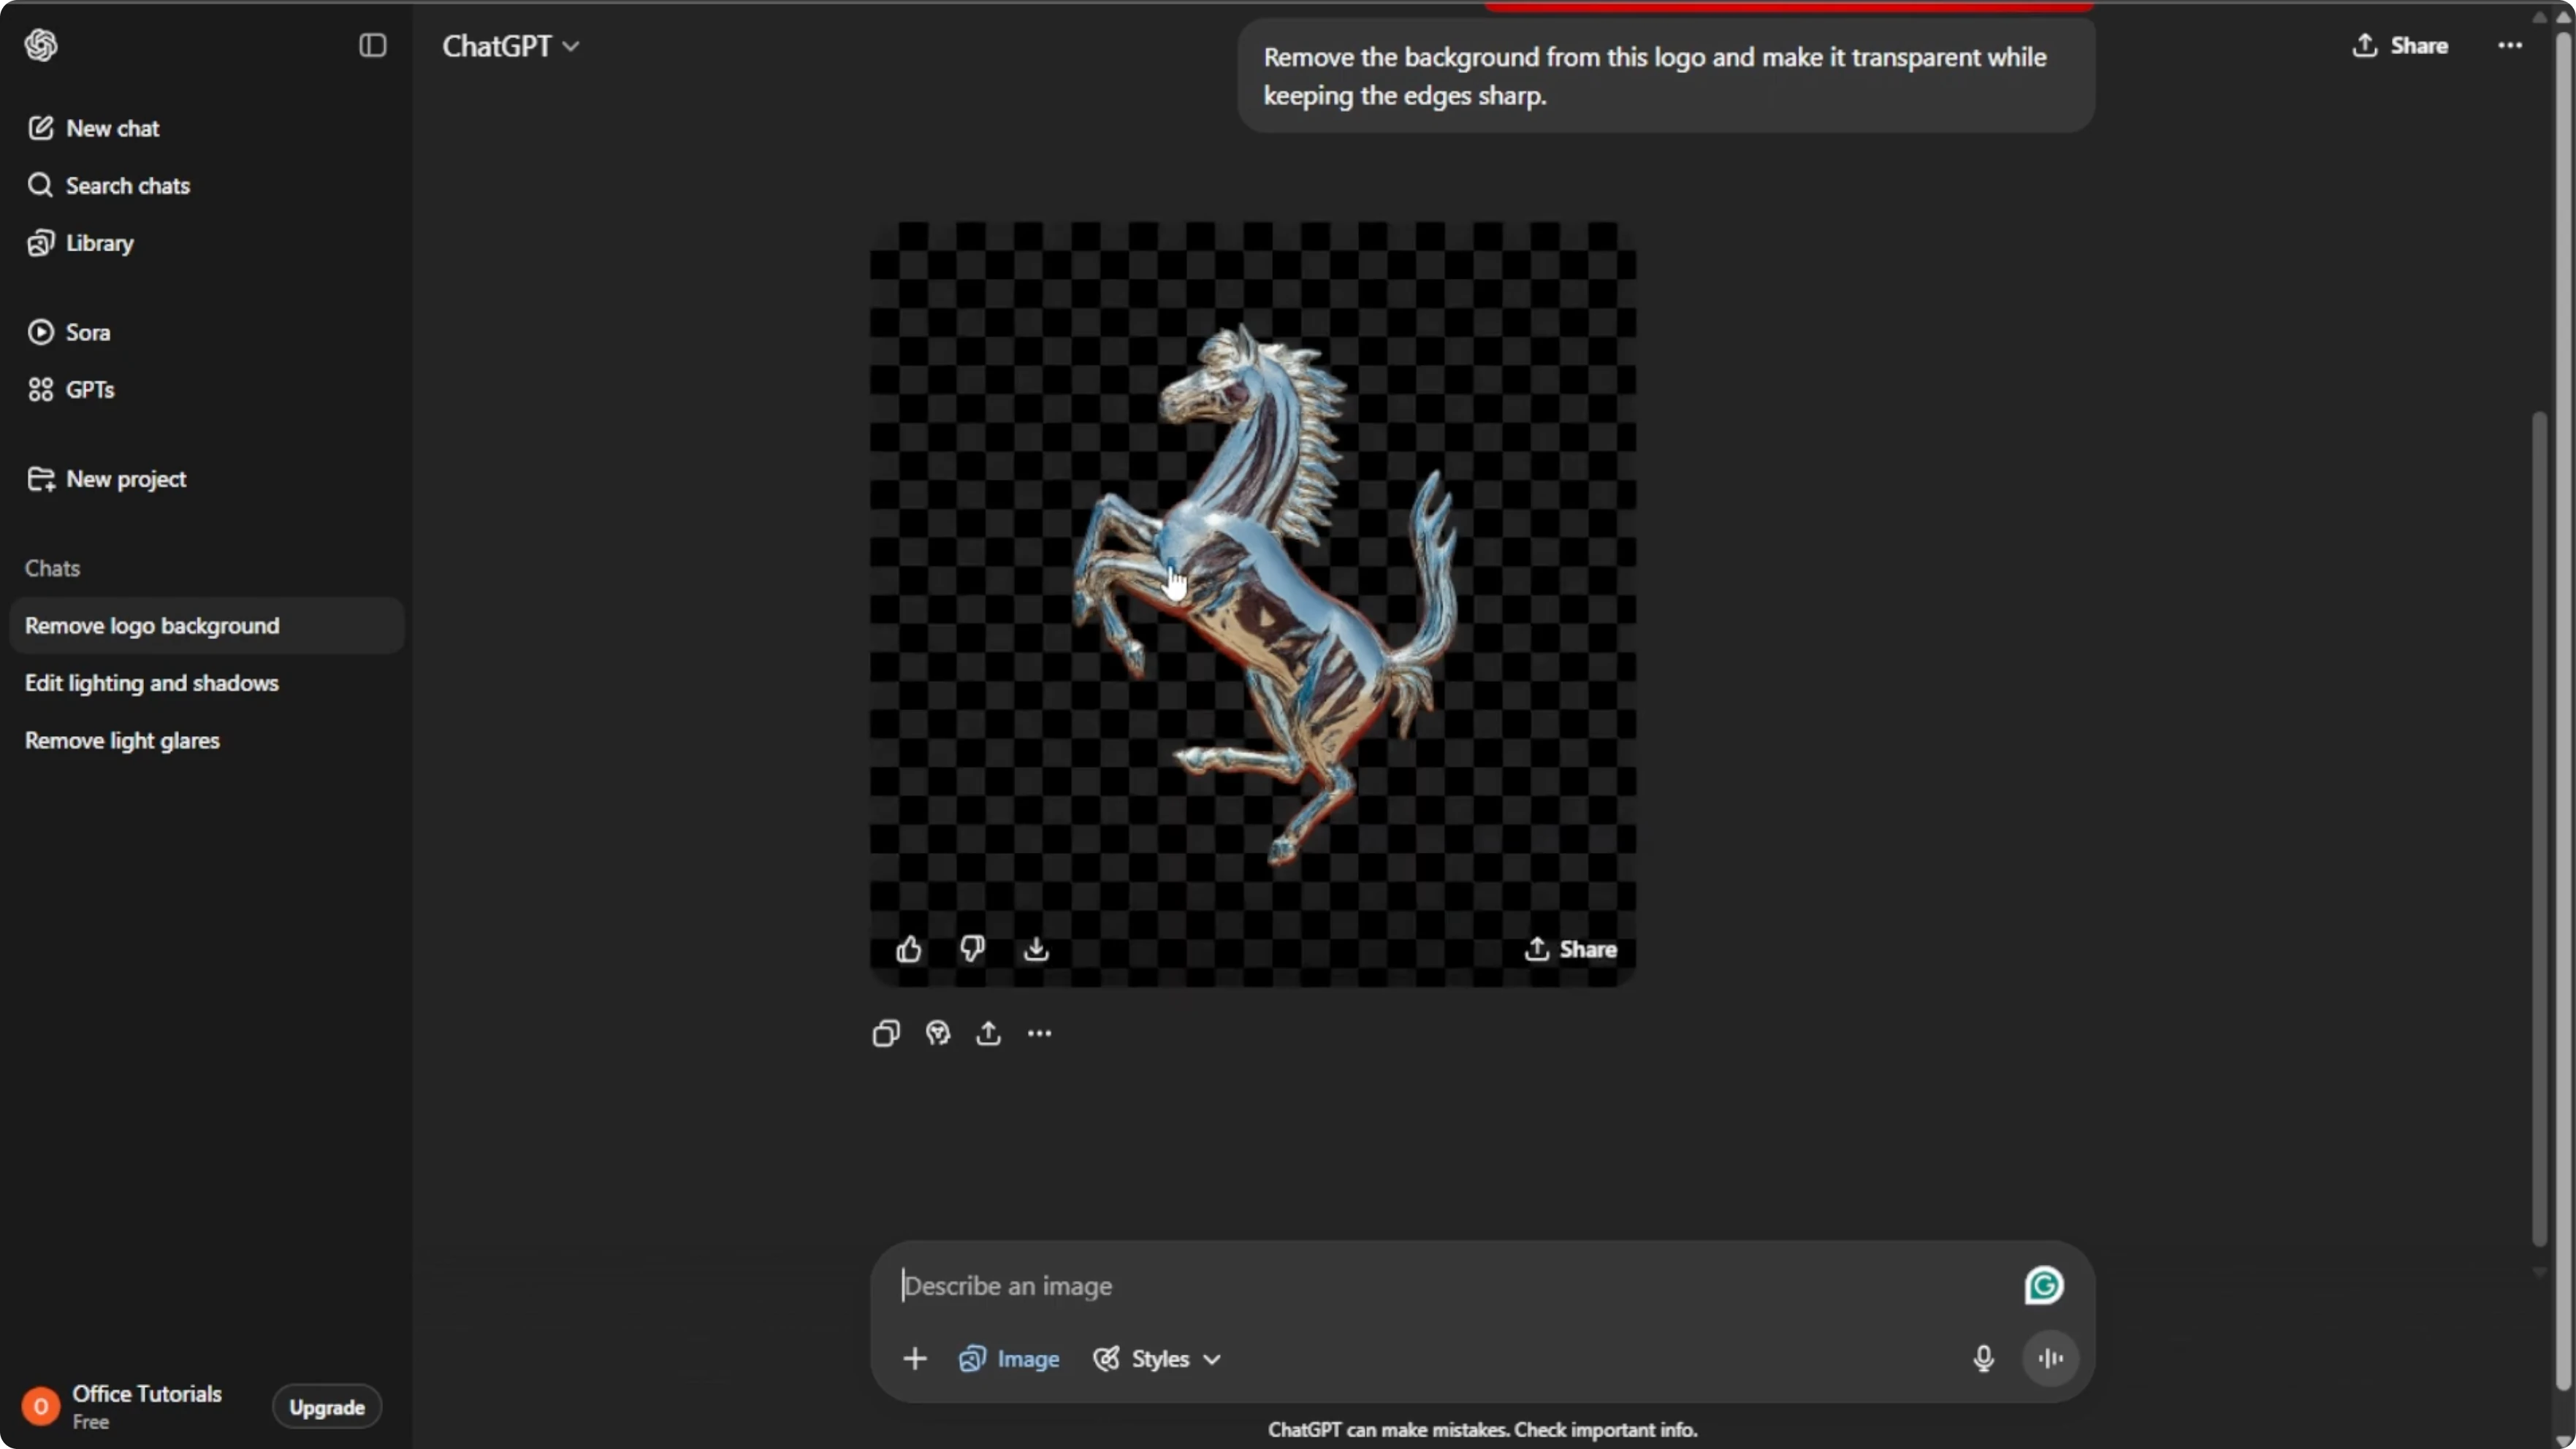Copy the response using the copy icon

(886, 1033)
